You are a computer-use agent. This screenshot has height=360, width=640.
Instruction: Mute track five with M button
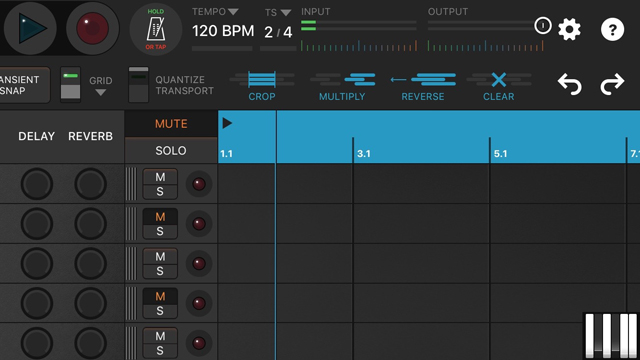[x=160, y=336]
